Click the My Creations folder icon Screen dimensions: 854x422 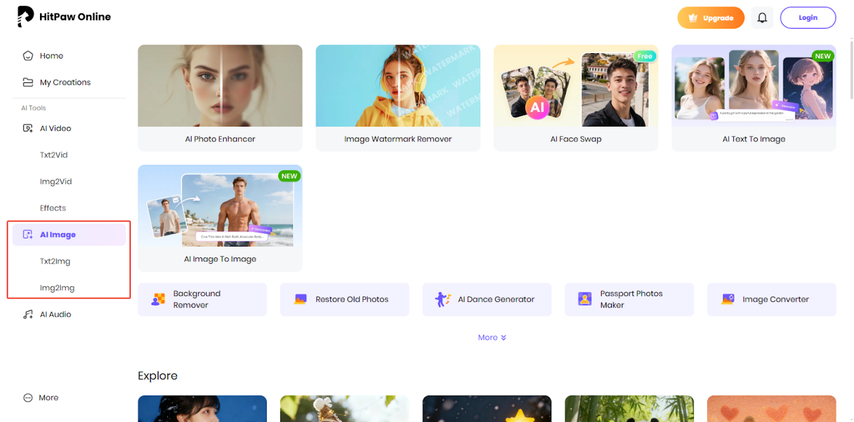[28, 82]
